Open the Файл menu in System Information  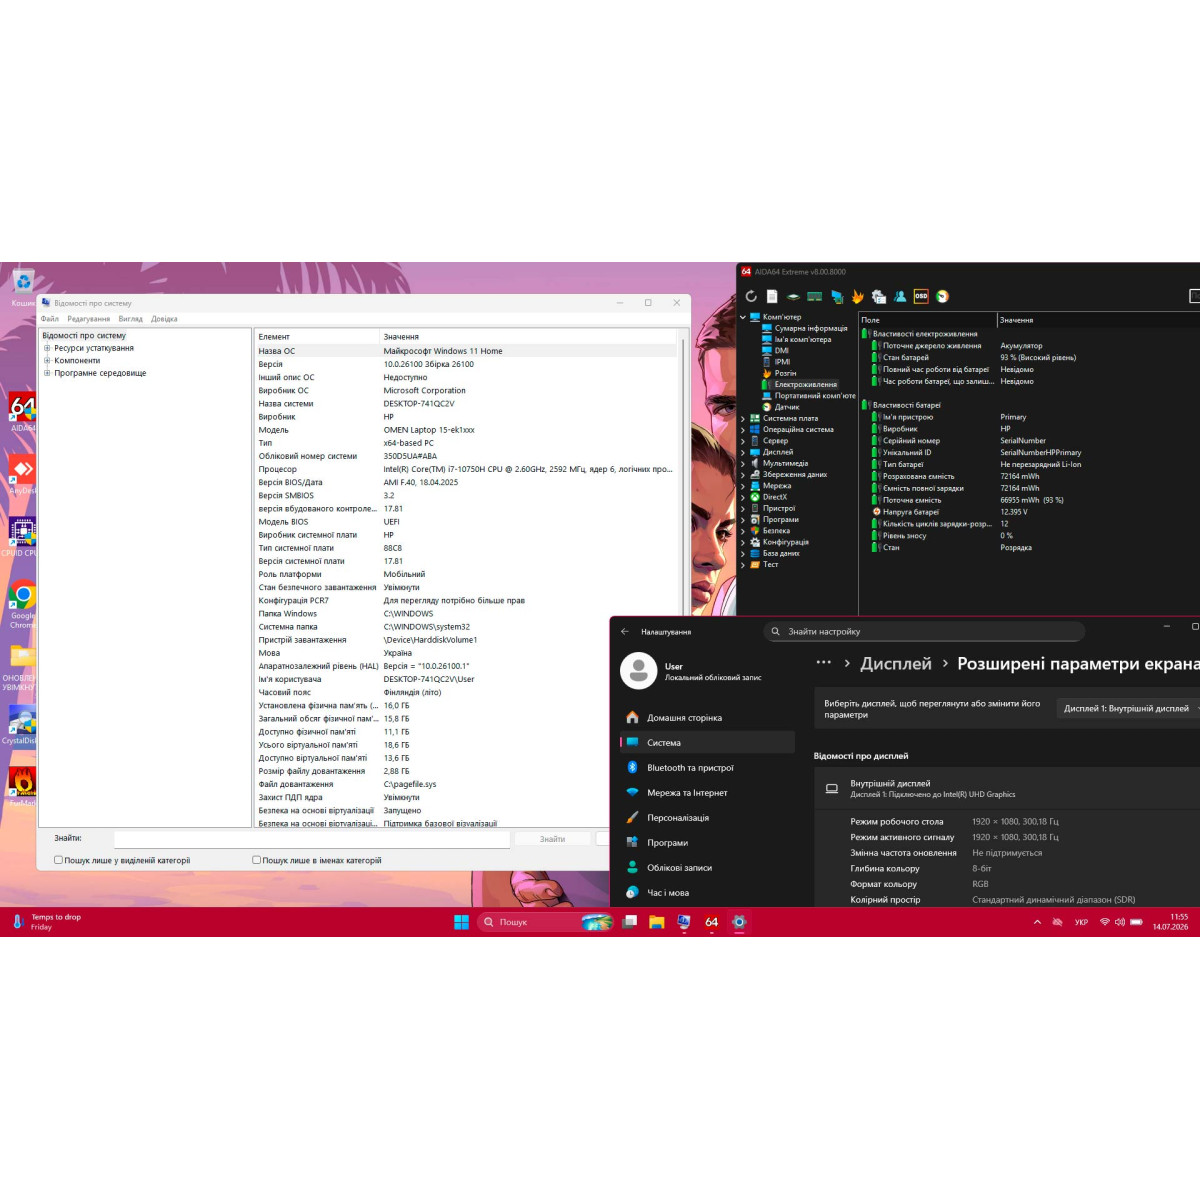coord(49,319)
